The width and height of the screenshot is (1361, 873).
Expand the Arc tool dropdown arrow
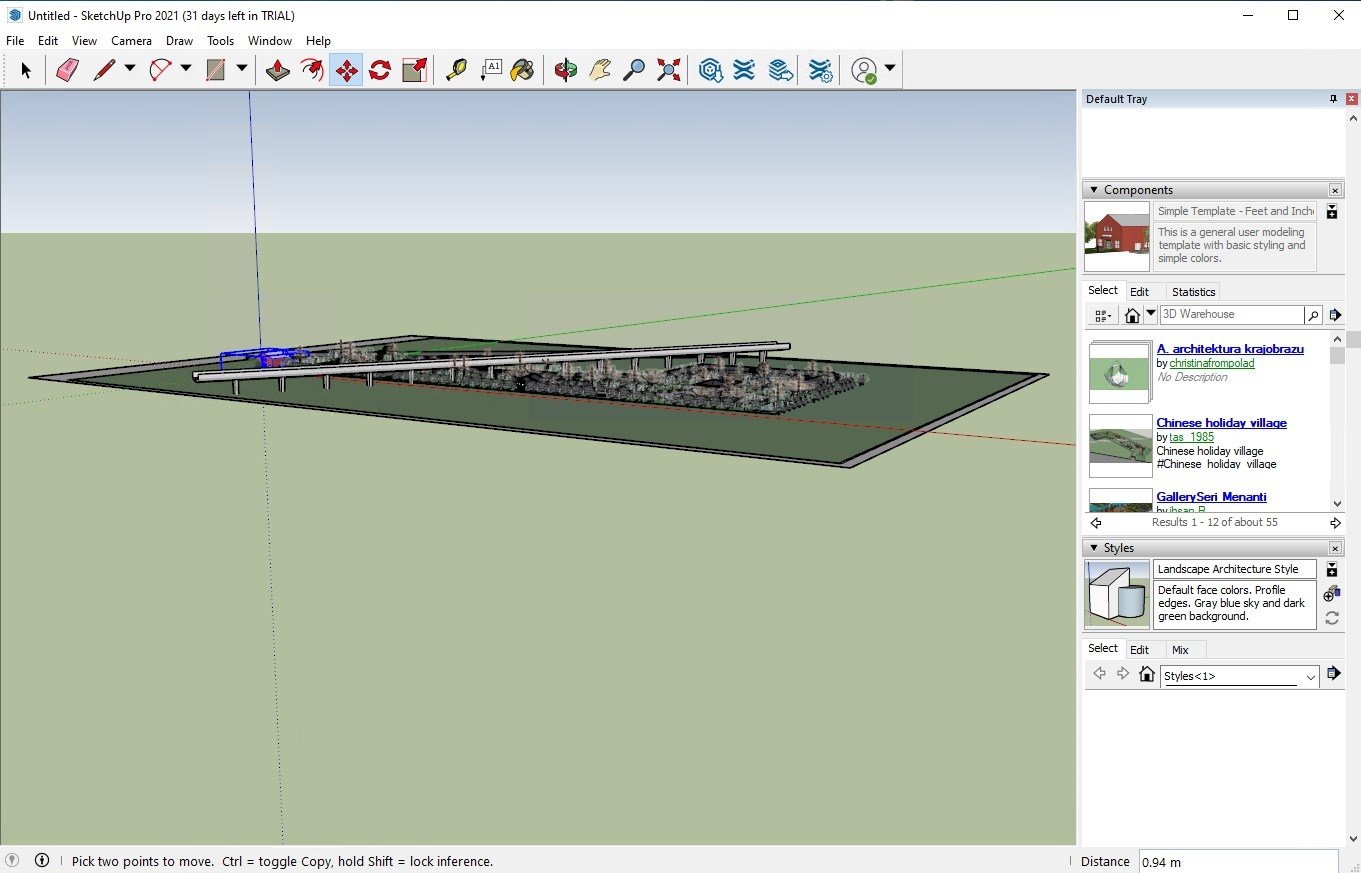(186, 69)
